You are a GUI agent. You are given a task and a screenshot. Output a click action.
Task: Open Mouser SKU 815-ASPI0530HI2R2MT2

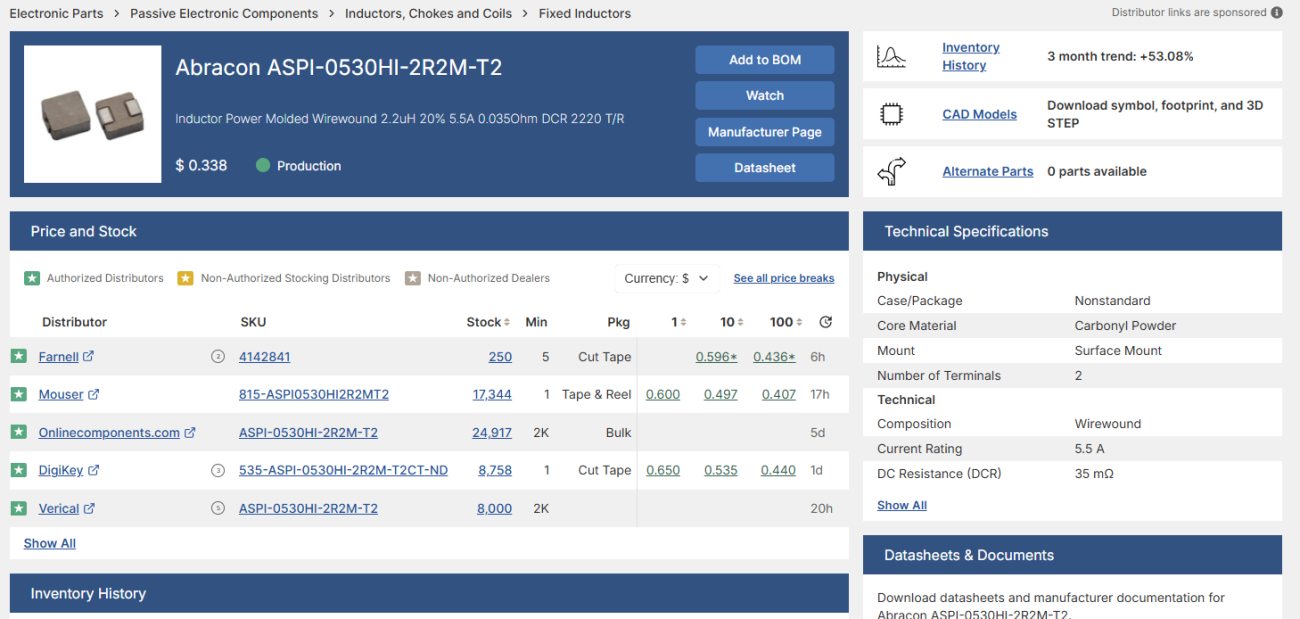(x=314, y=394)
